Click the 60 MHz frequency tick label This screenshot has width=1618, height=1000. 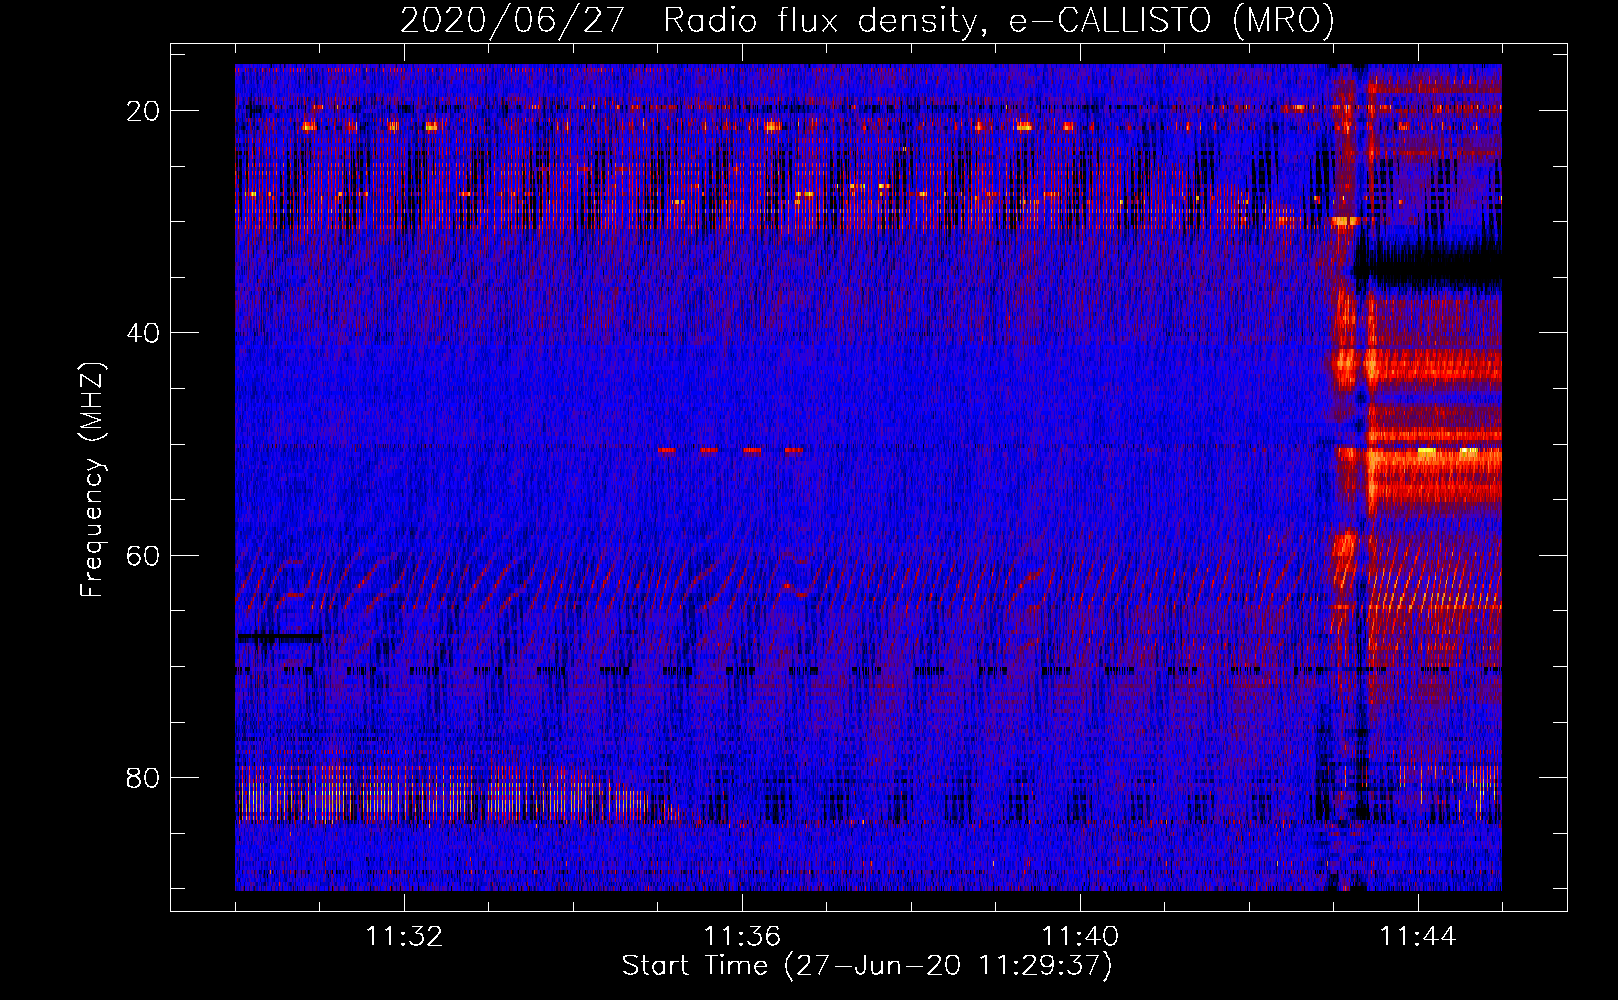[144, 556]
